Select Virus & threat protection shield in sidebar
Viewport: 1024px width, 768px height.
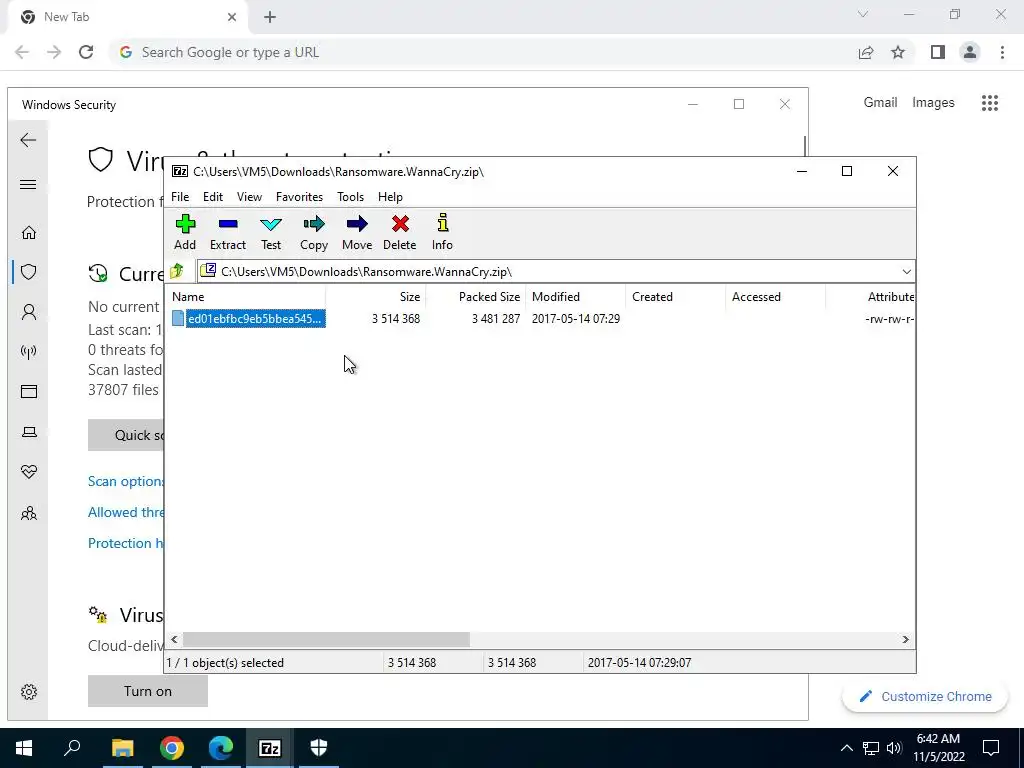pos(29,272)
